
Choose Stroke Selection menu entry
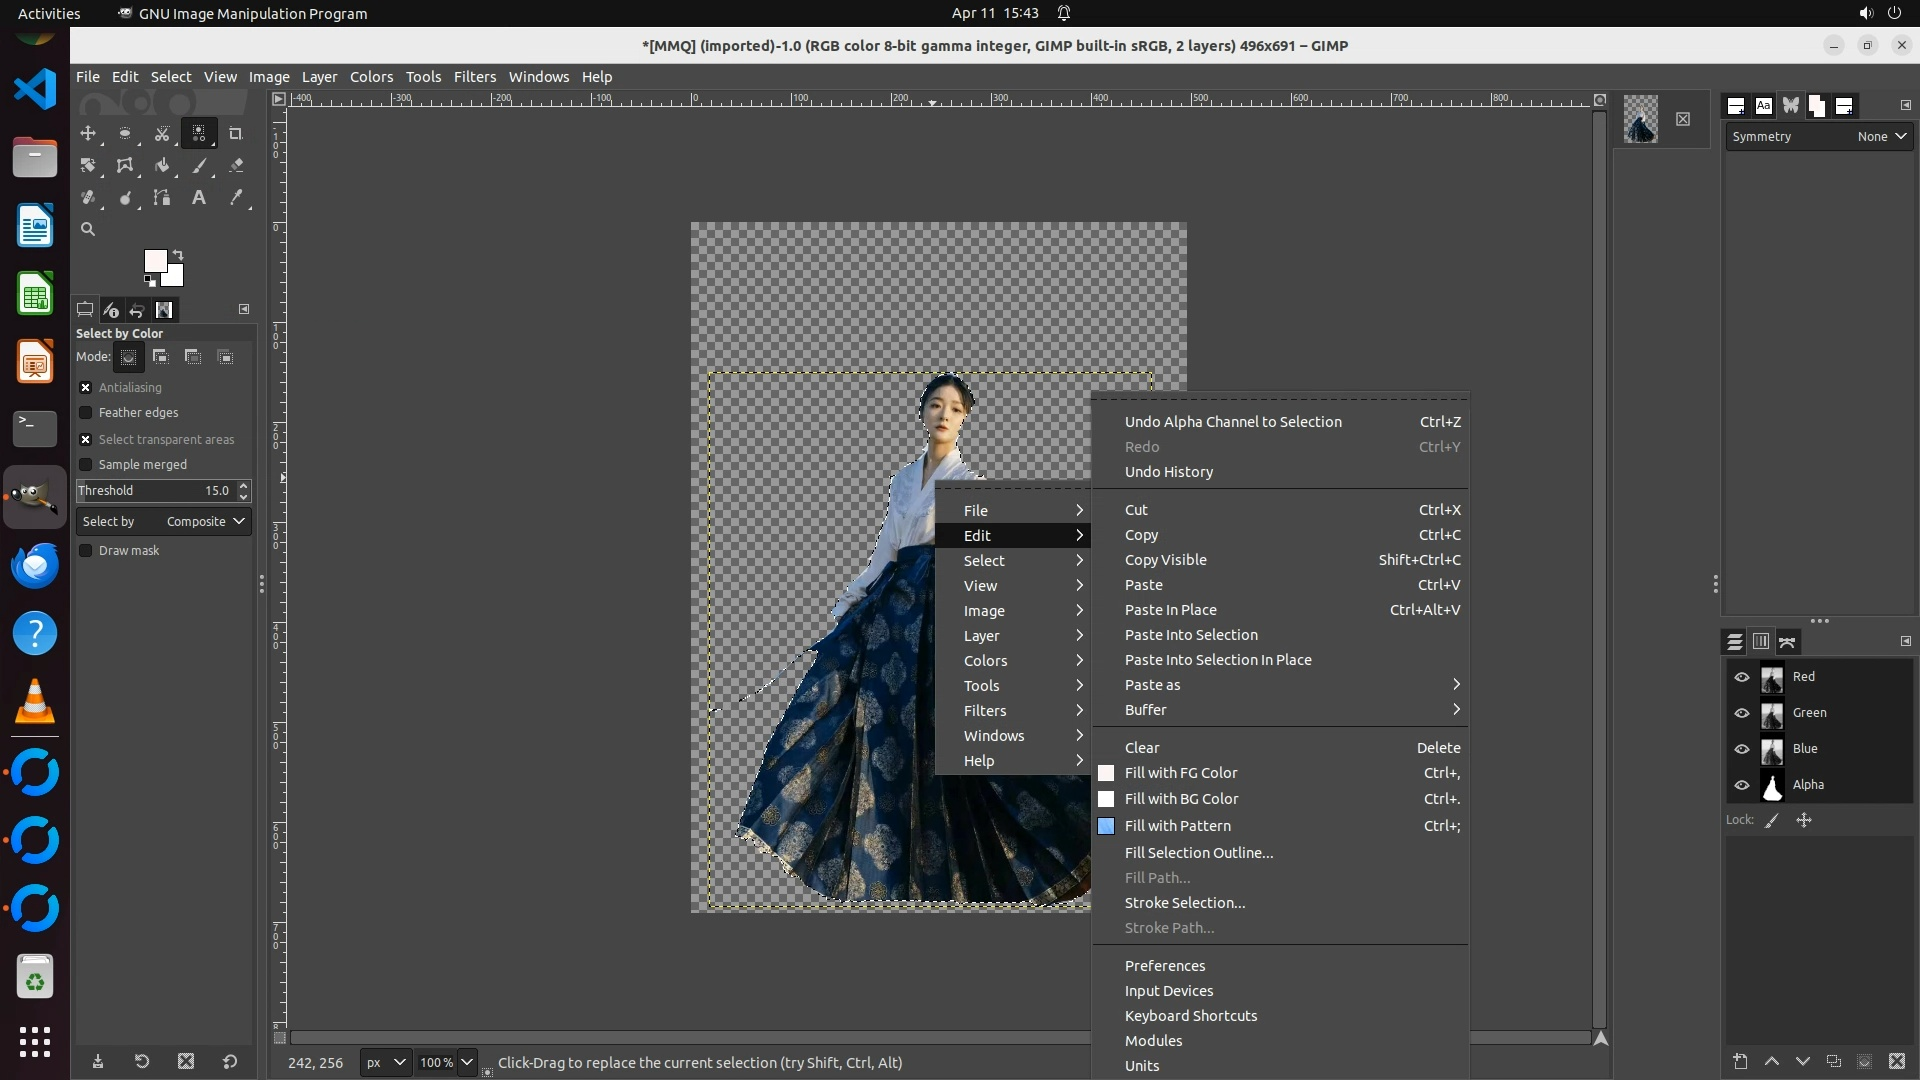1184,903
